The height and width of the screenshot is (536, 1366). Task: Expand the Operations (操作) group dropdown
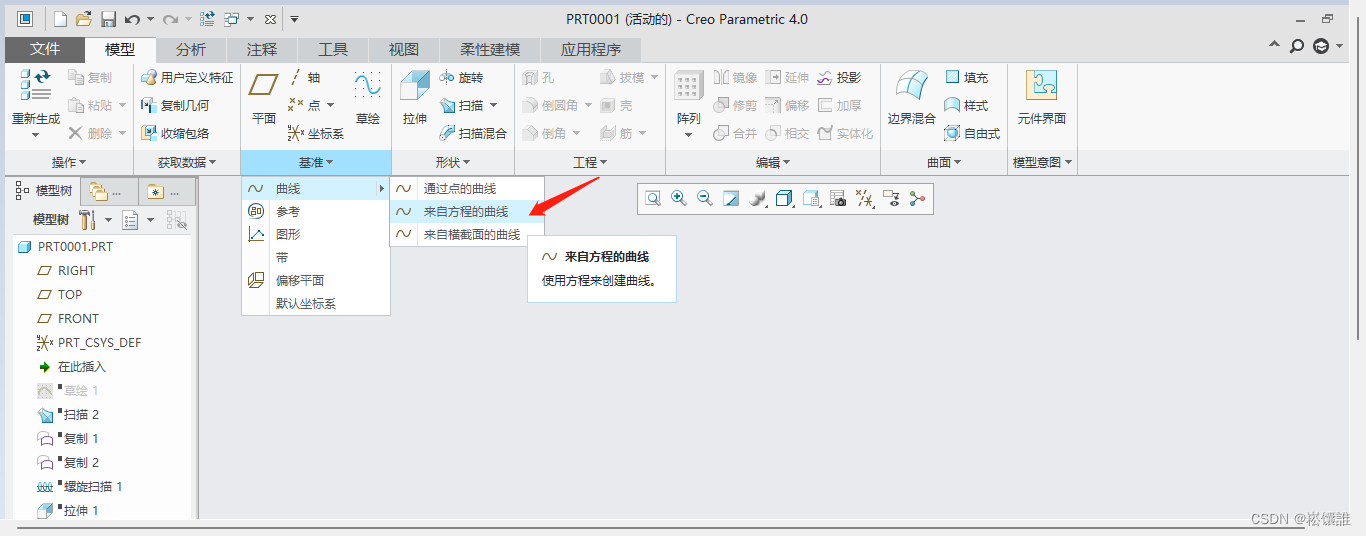69,162
